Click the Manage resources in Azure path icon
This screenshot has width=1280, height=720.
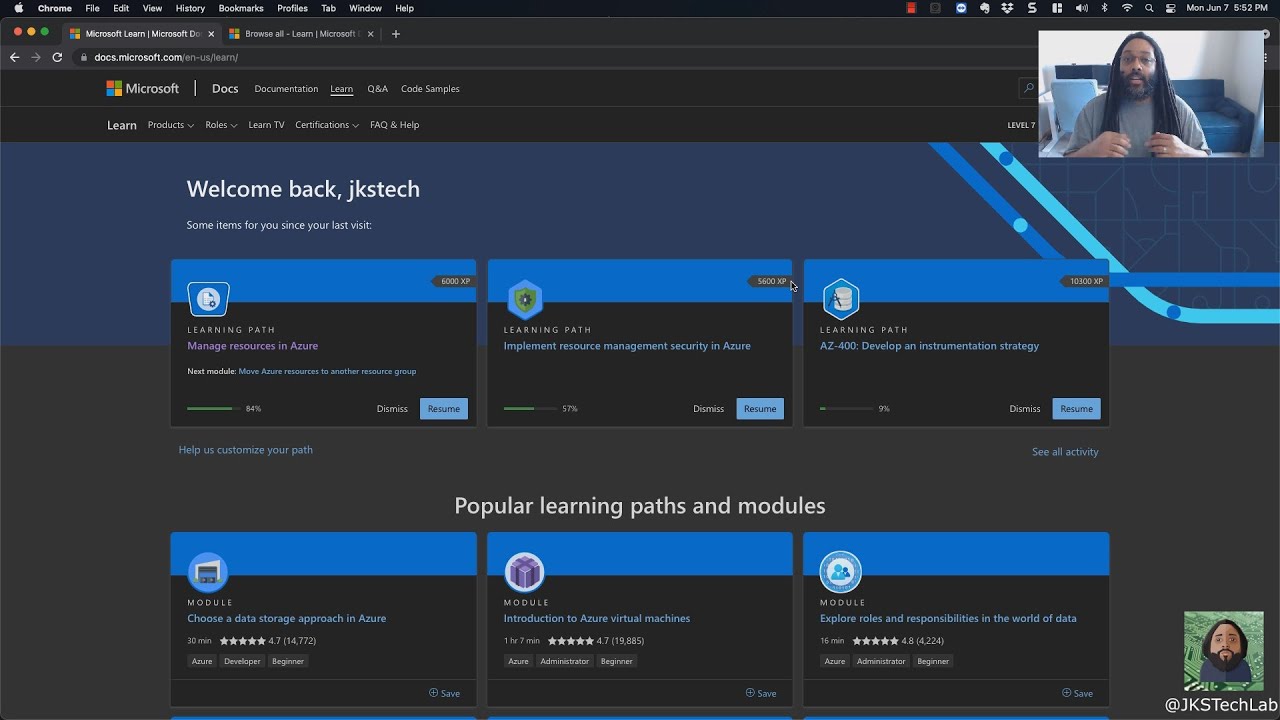point(208,299)
